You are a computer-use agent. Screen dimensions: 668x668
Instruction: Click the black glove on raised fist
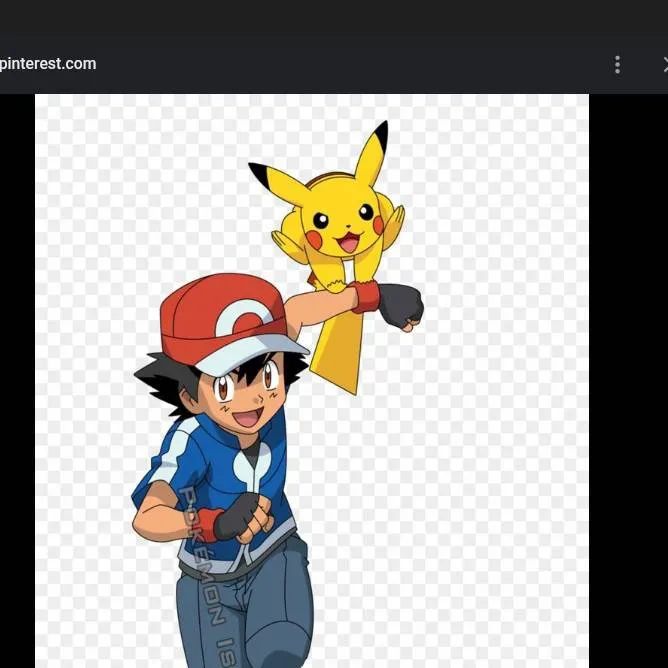pyautogui.click(x=401, y=304)
